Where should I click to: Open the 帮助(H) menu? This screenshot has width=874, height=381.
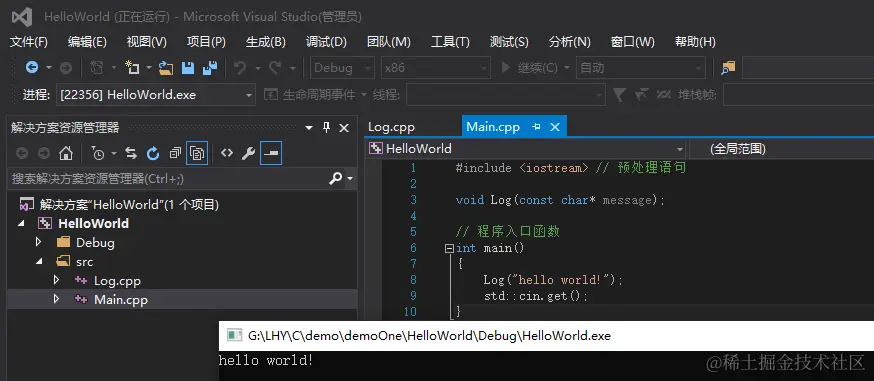click(x=695, y=42)
